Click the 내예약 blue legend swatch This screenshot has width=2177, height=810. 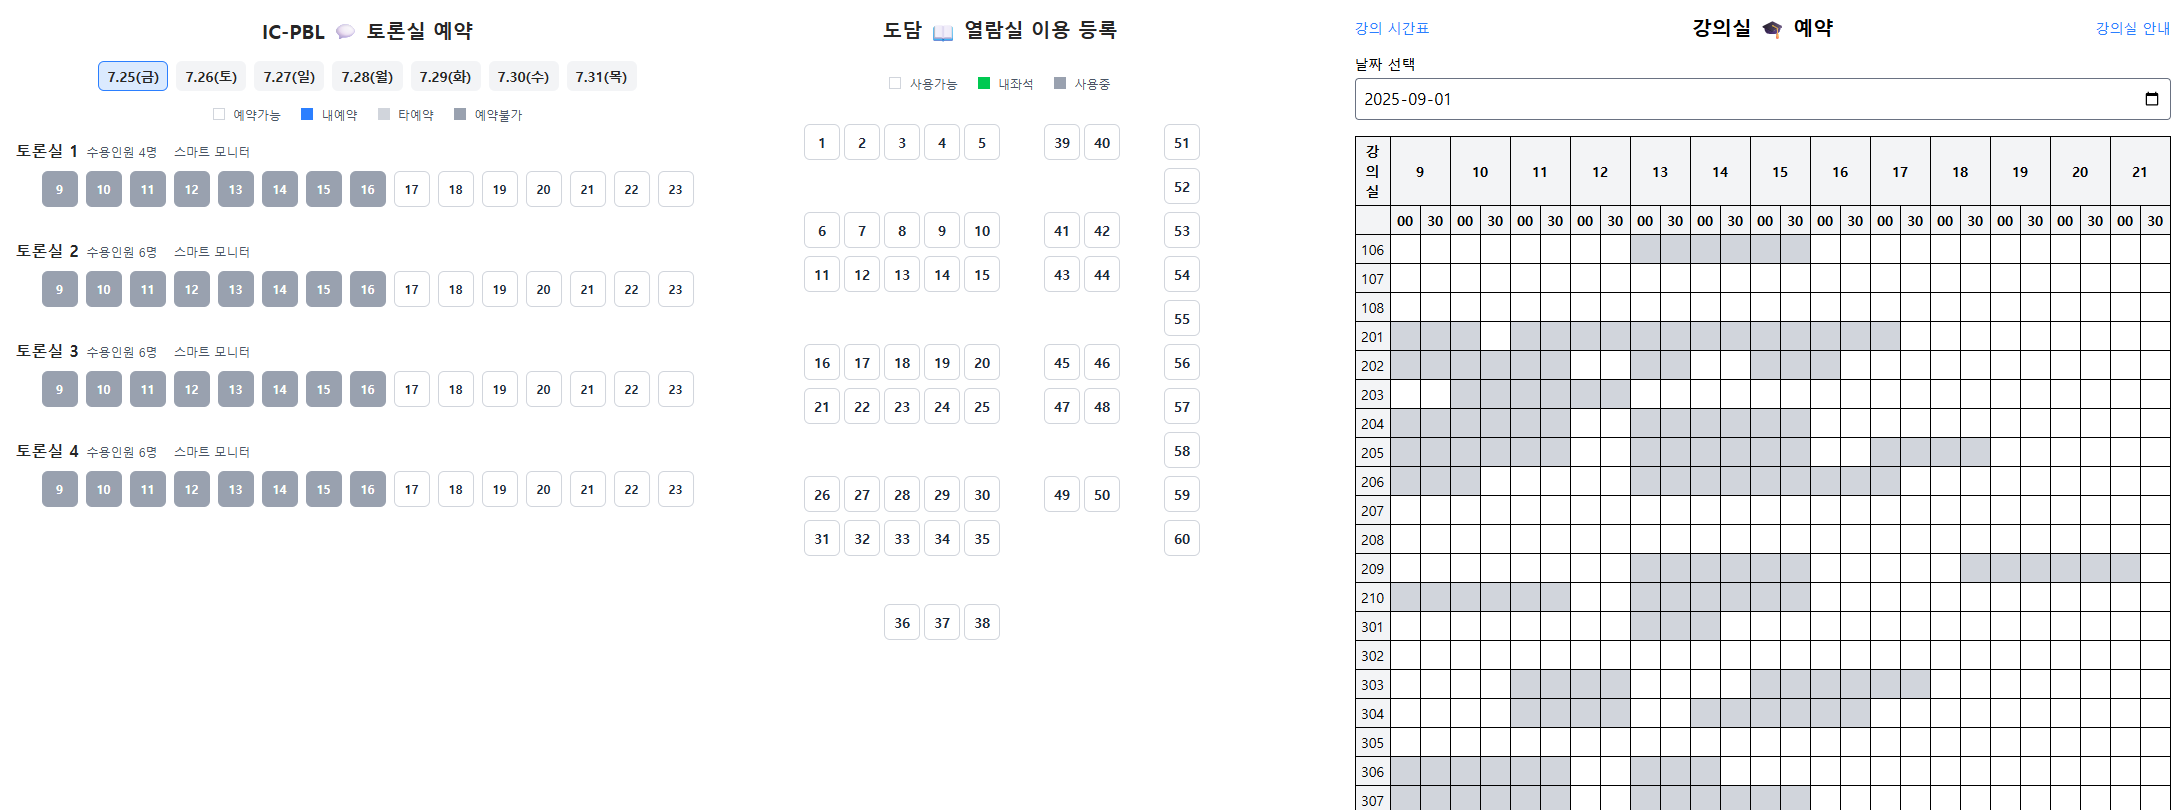[x=307, y=115]
